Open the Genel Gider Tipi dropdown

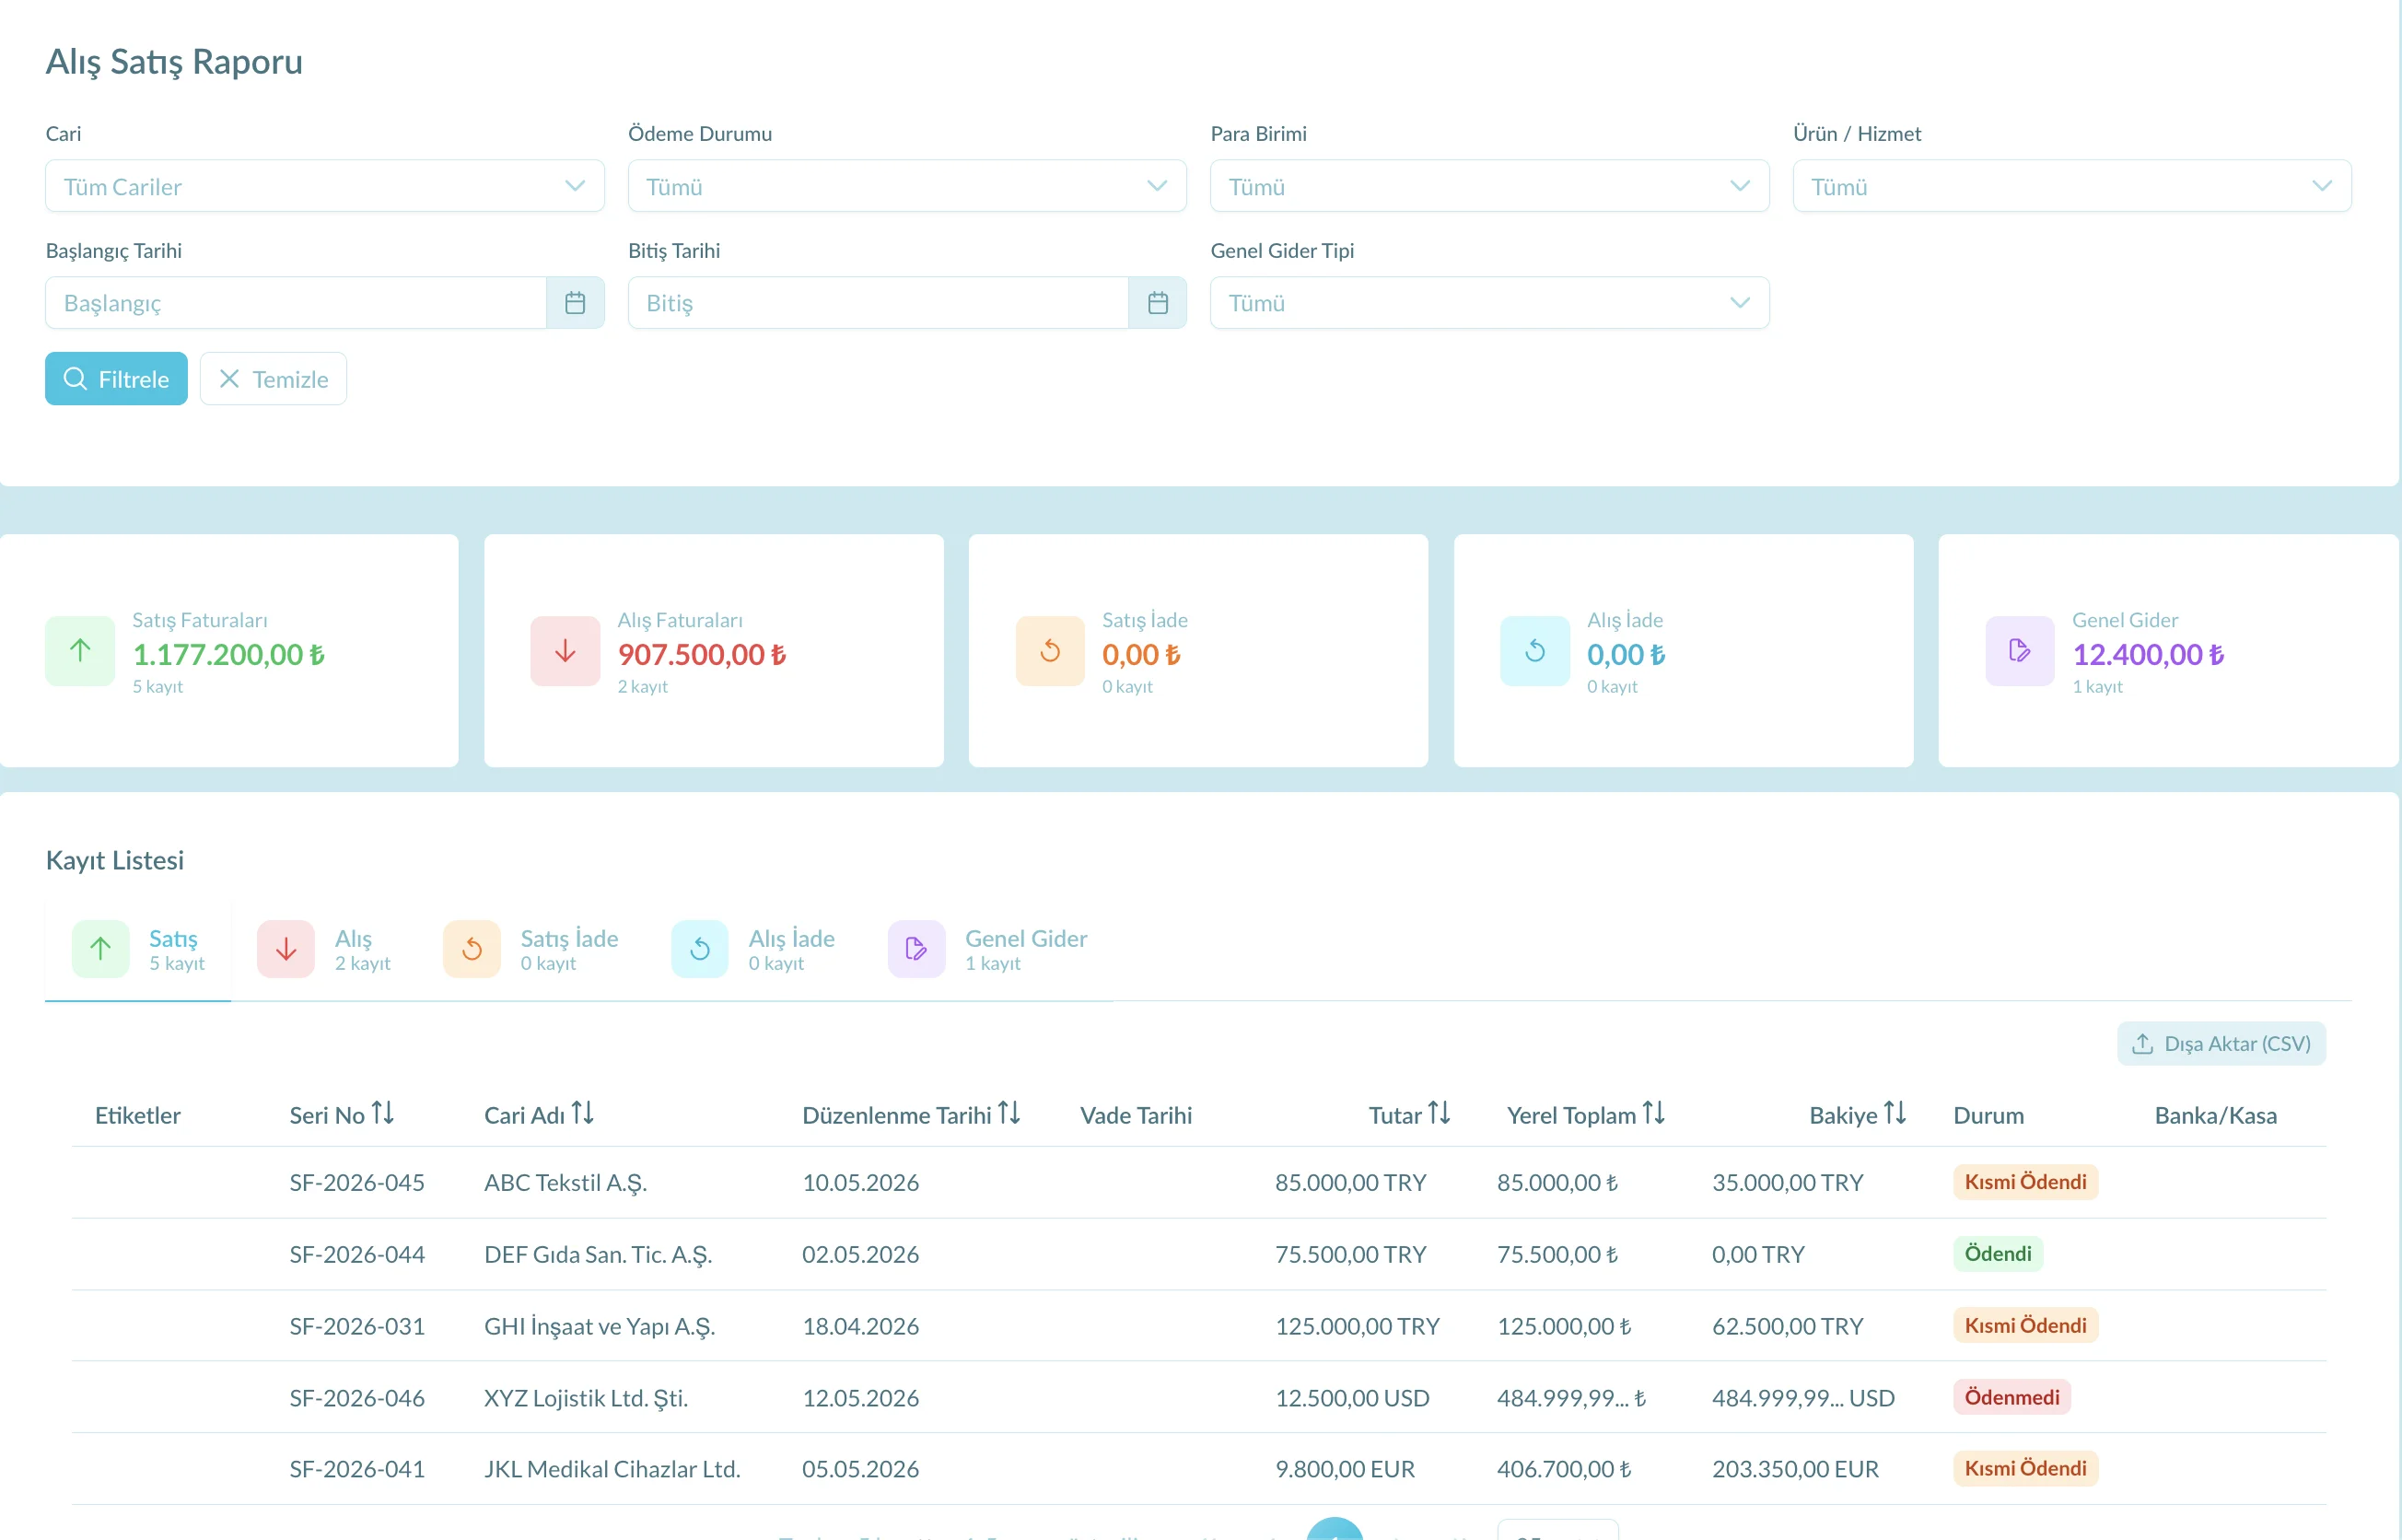[x=1490, y=303]
